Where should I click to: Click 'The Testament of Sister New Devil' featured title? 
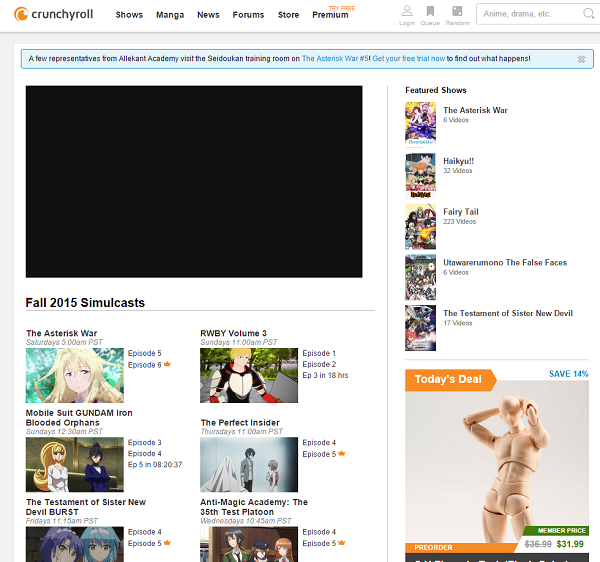tap(508, 313)
